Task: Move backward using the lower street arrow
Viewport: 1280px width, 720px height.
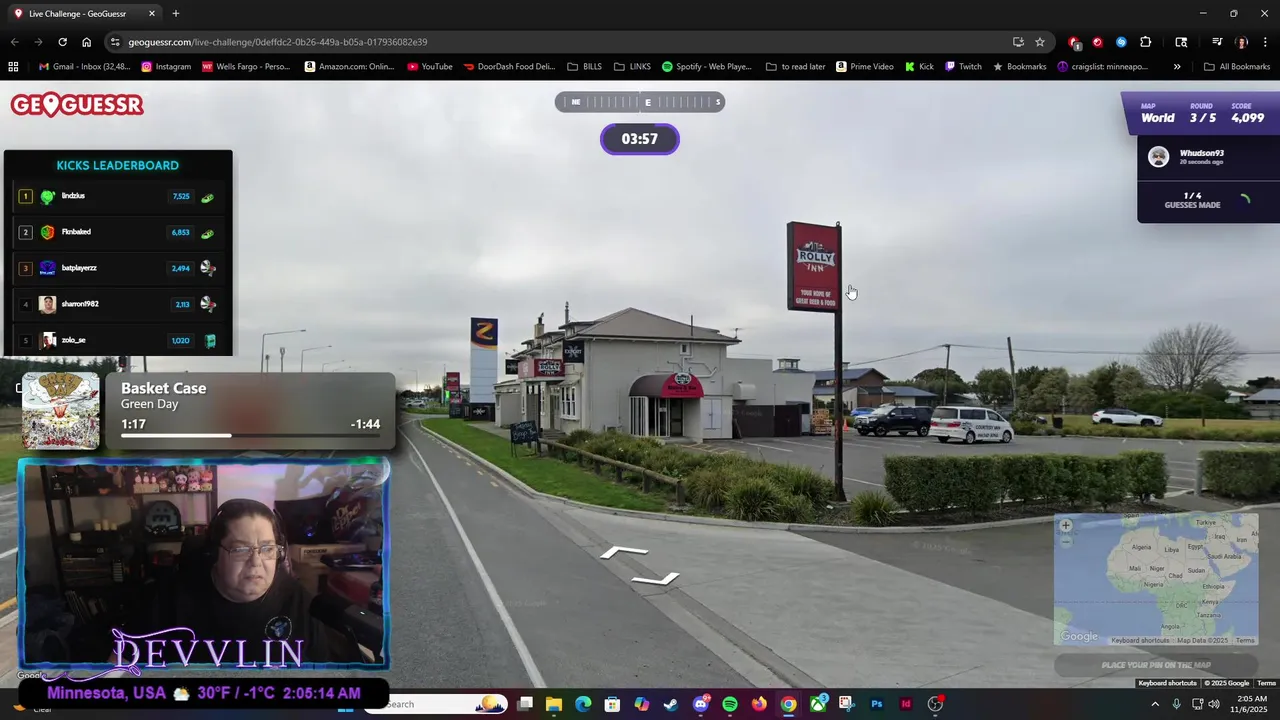Action: click(x=655, y=578)
